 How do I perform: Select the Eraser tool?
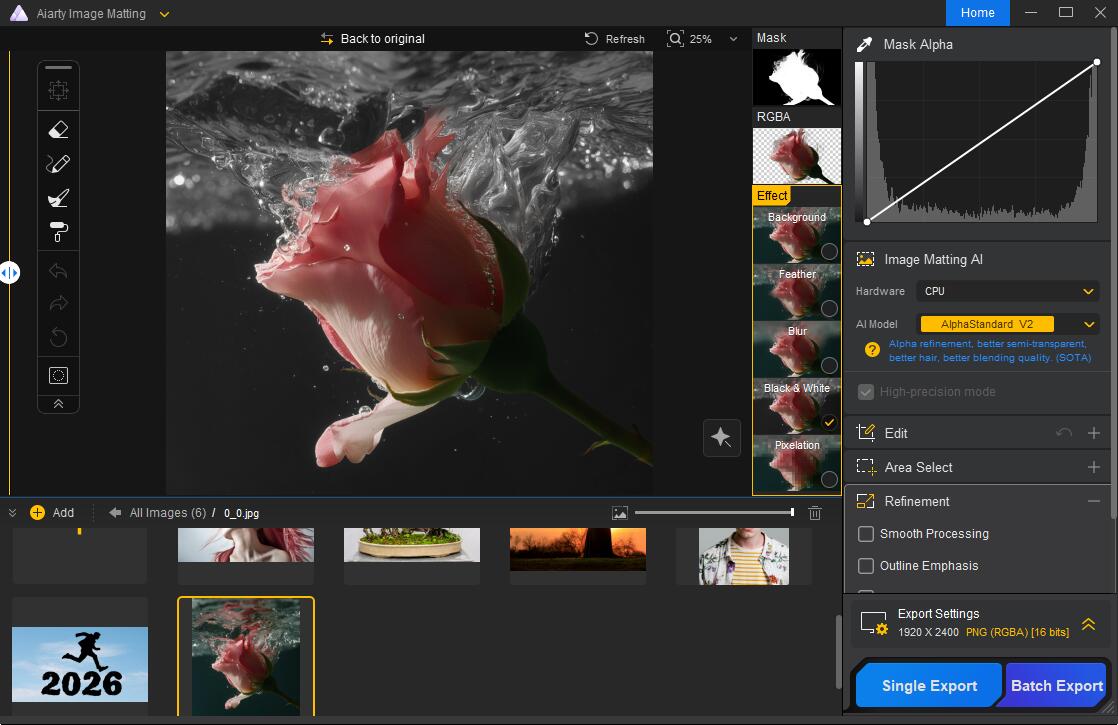58,130
